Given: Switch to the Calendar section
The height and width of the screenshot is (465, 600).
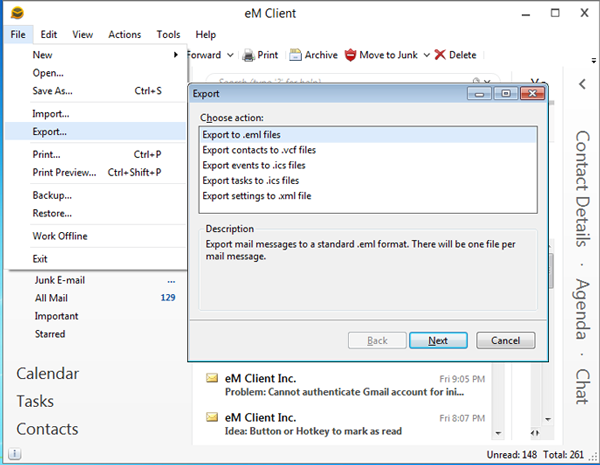Looking at the screenshot, I should pos(47,374).
